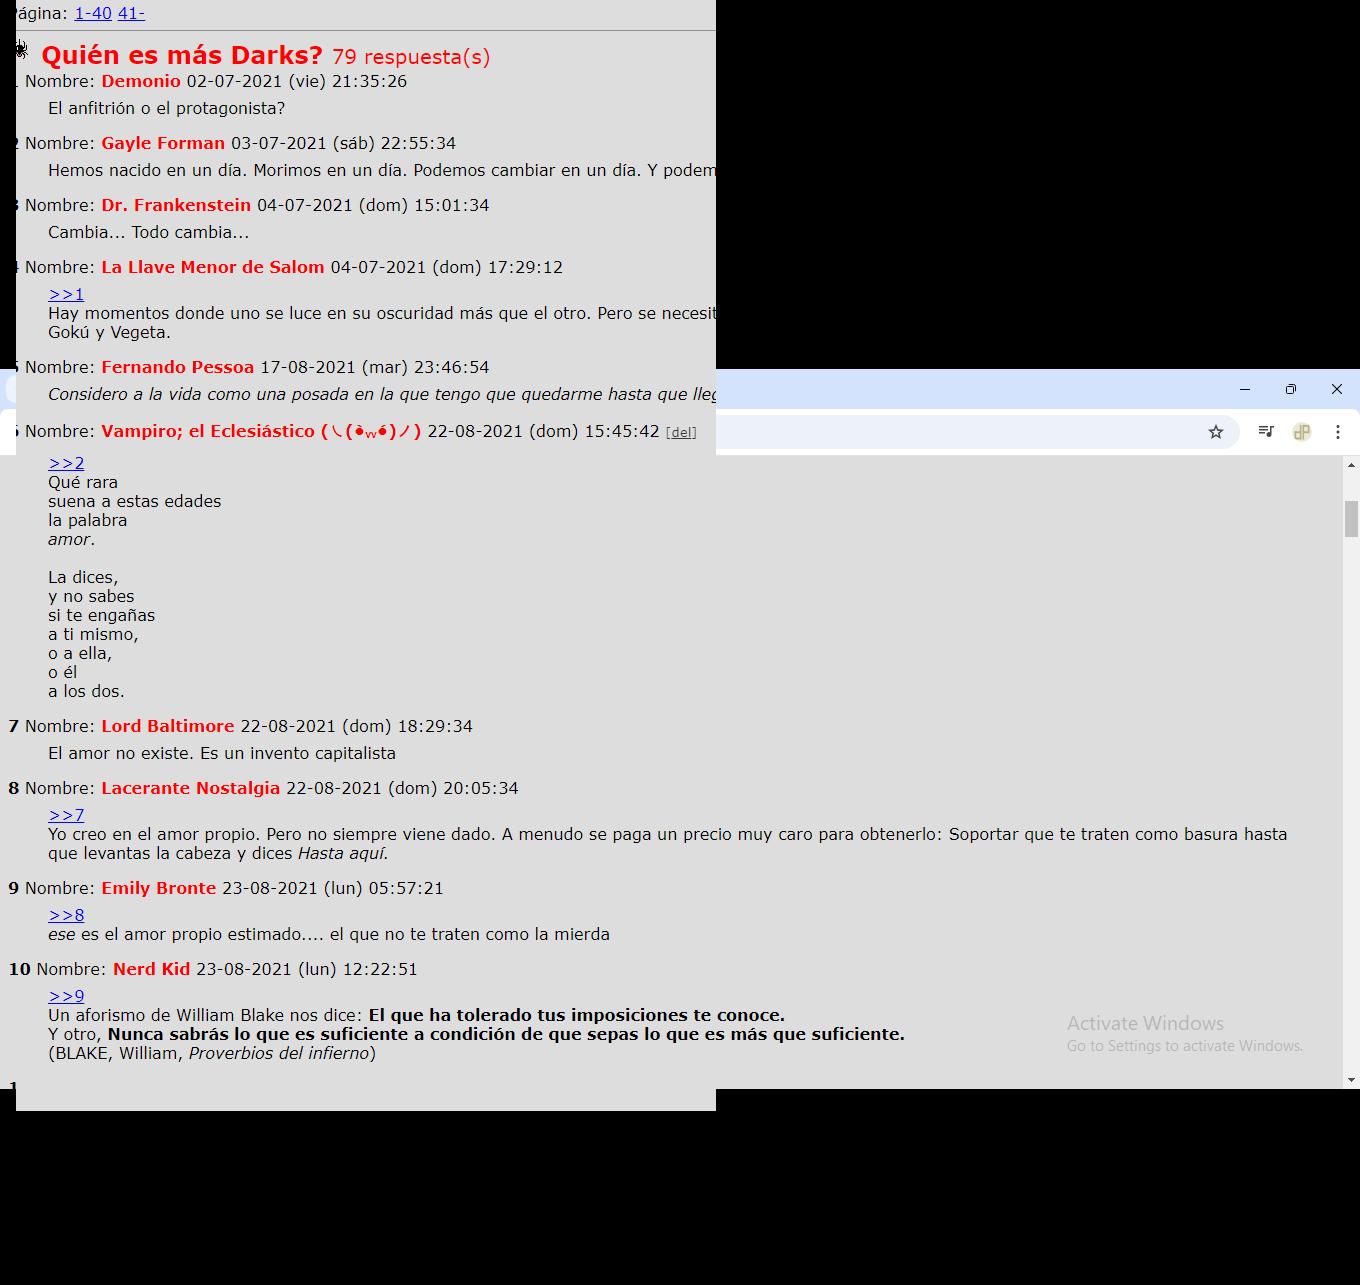
Task: Open the media control icon in Chrome toolbar
Action: [x=1266, y=432]
